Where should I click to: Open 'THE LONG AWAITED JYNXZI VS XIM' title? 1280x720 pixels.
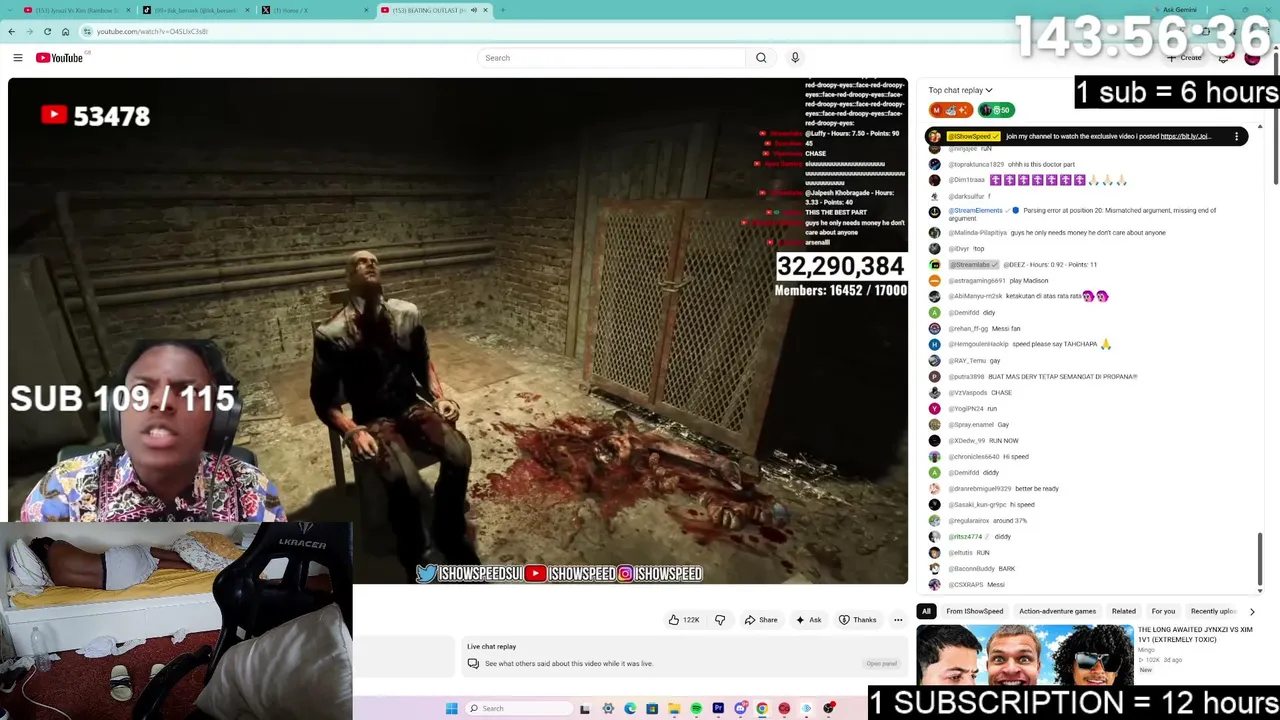[x=1195, y=635]
